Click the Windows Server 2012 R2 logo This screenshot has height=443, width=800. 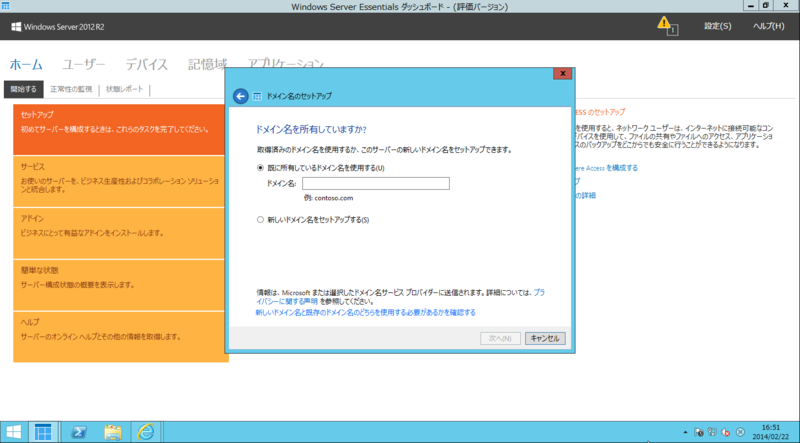tap(58, 27)
